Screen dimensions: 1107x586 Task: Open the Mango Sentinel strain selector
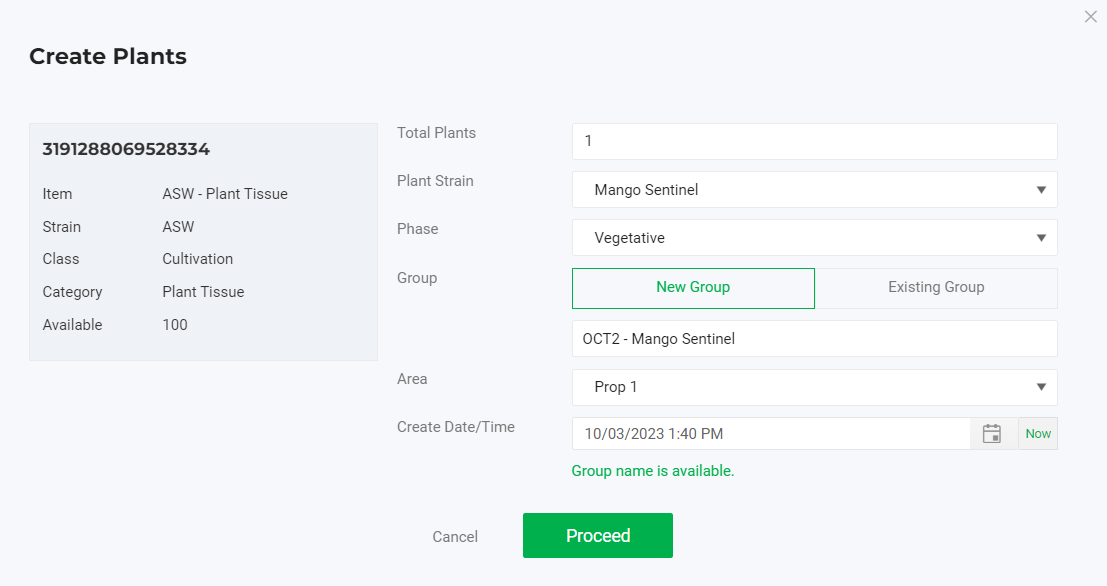(x=815, y=190)
